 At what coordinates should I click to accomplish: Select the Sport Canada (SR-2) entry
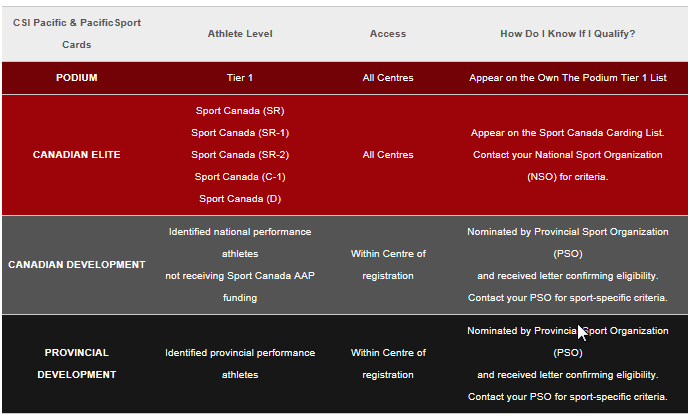[x=240, y=155]
